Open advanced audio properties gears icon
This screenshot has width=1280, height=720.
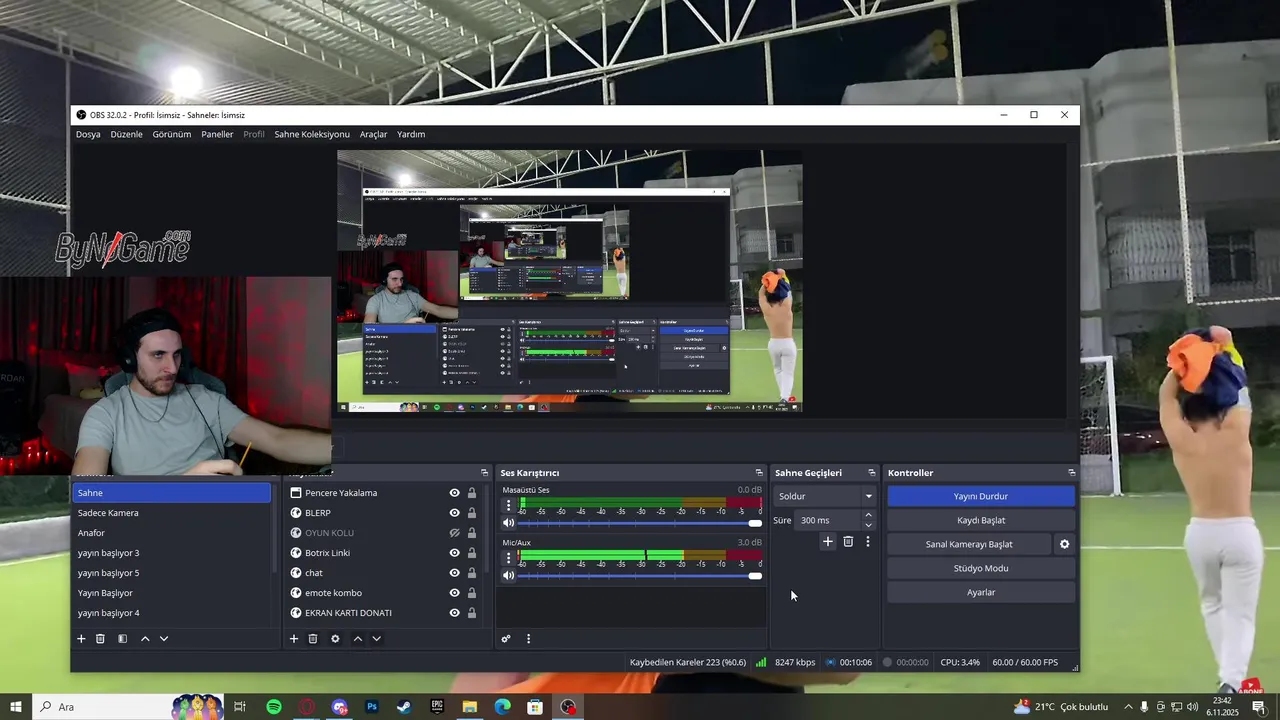click(x=506, y=639)
